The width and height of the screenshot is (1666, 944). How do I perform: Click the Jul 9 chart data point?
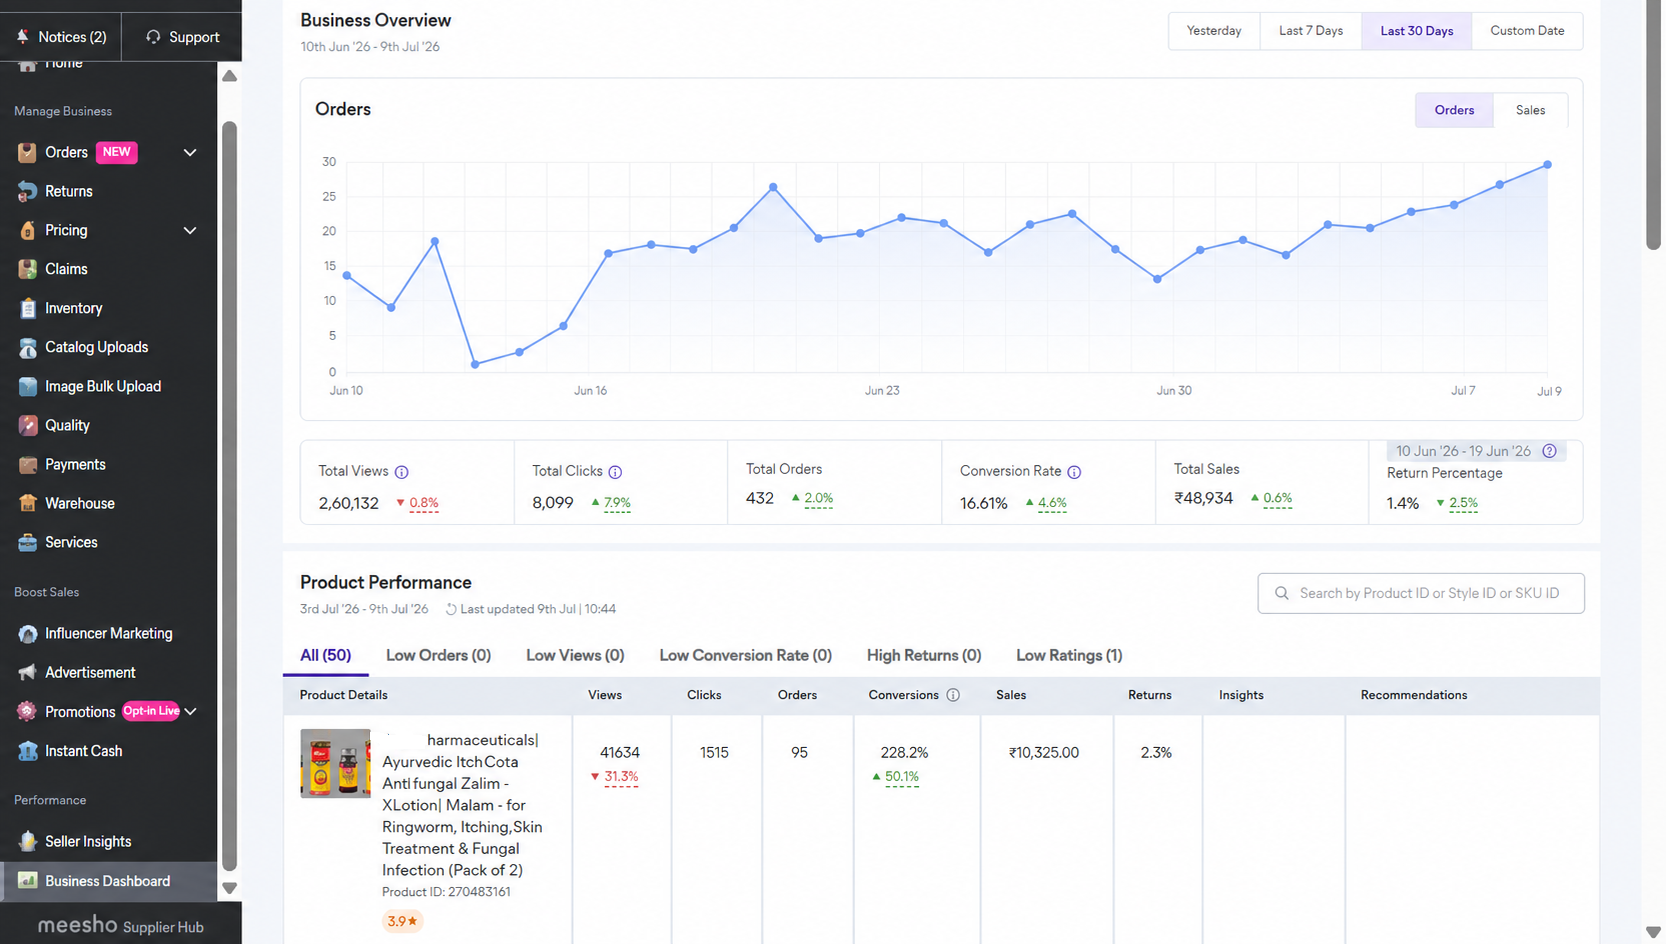tap(1547, 165)
